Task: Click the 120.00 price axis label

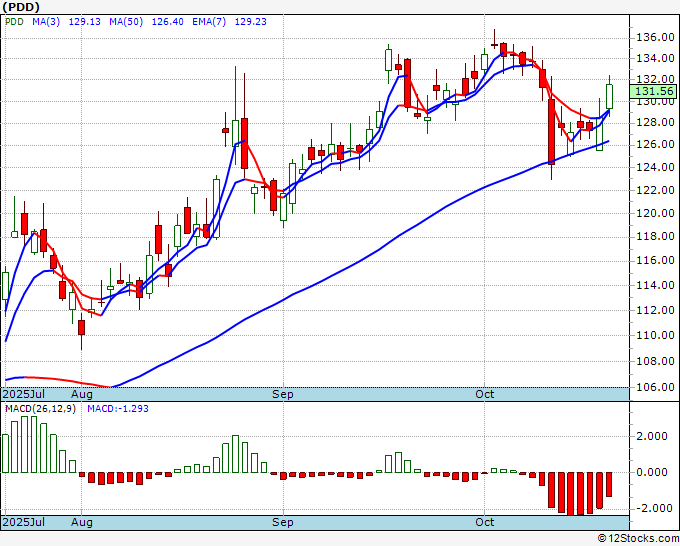Action: [655, 213]
